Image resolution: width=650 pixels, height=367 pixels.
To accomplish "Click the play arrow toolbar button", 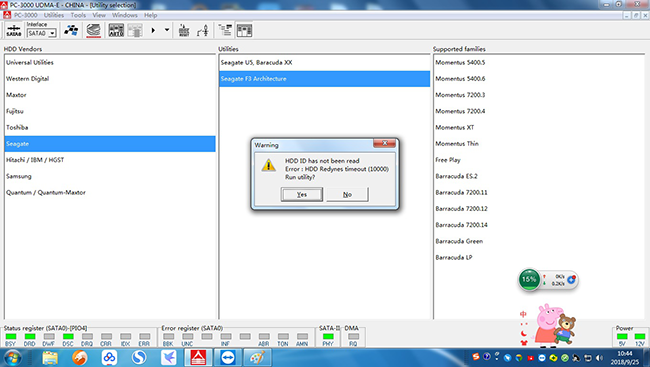I will click(153, 30).
